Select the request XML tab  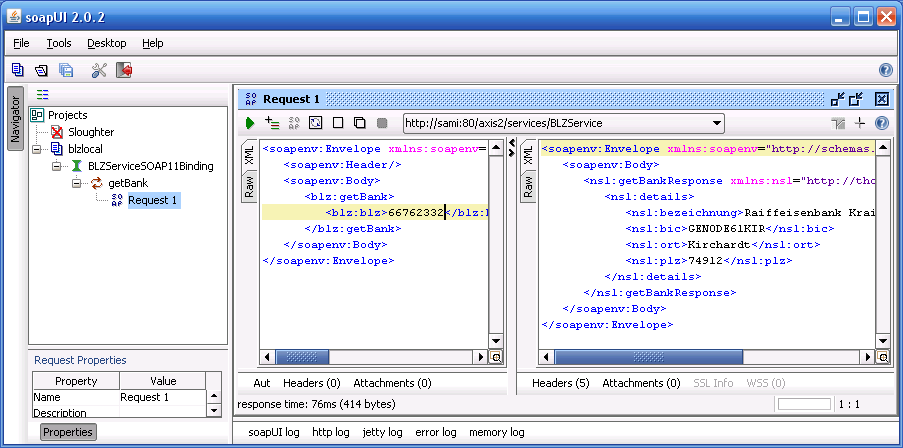(x=249, y=156)
